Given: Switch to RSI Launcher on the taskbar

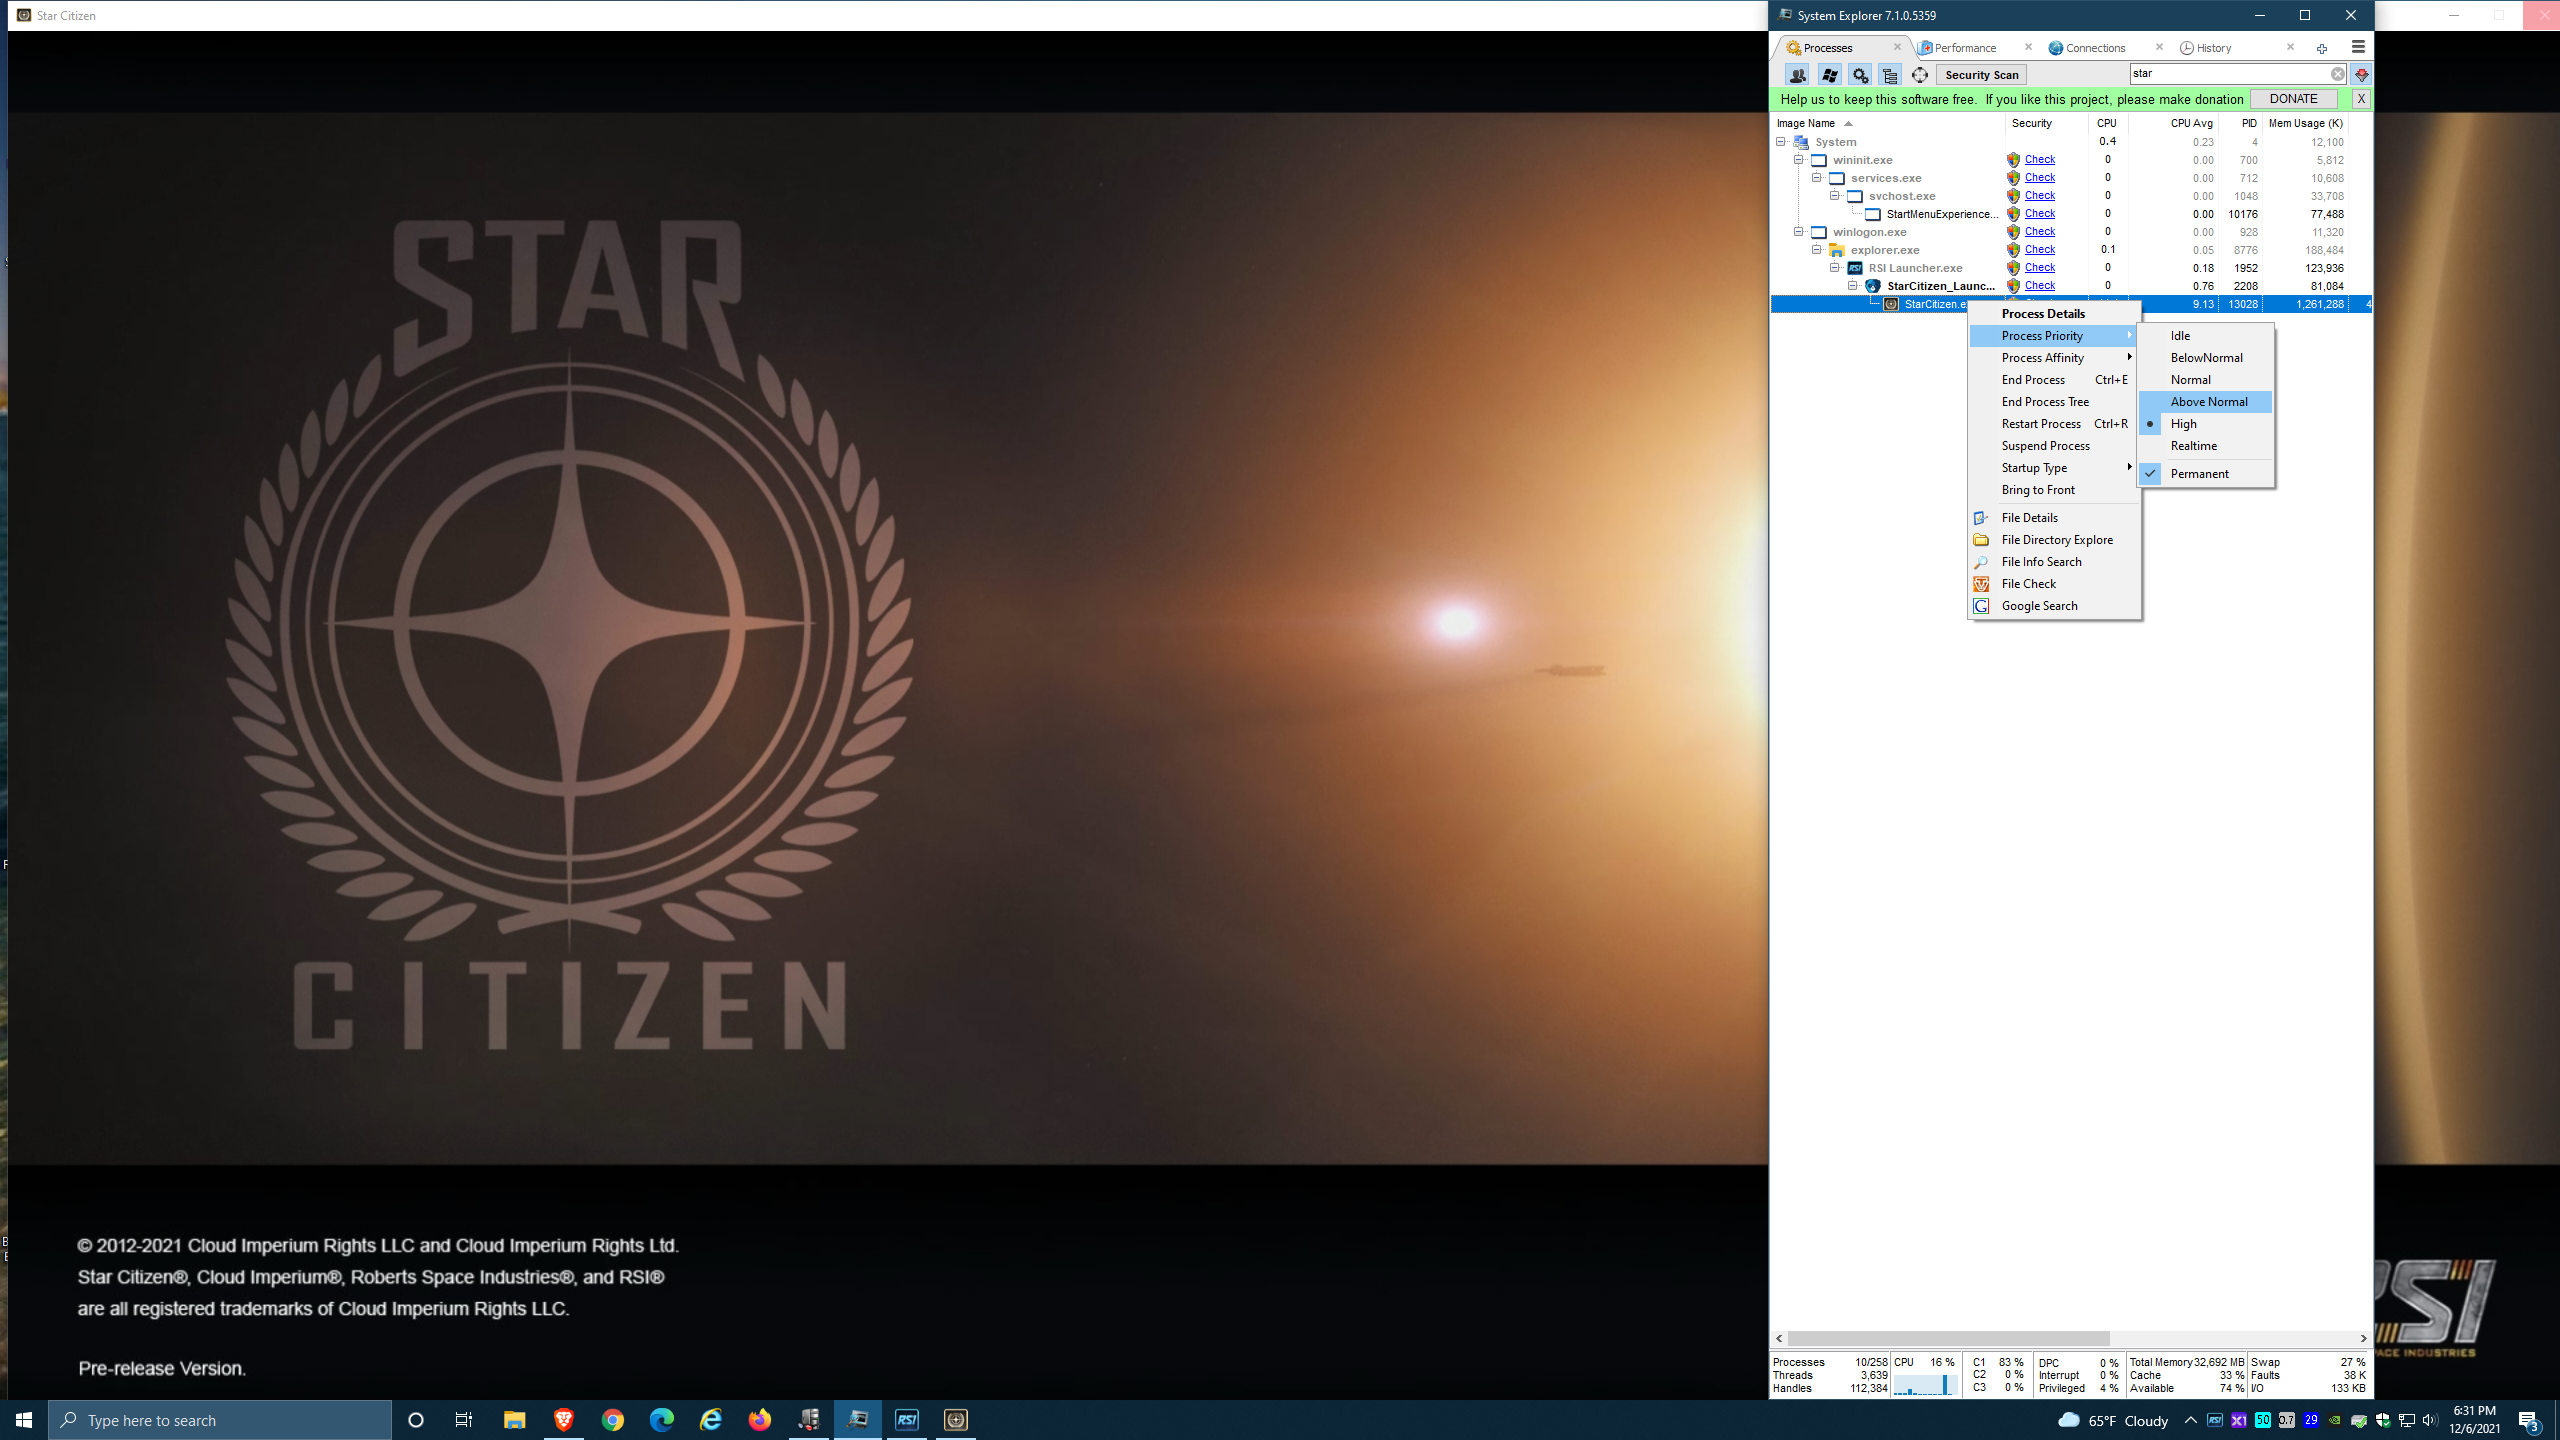Looking at the screenshot, I should [907, 1420].
